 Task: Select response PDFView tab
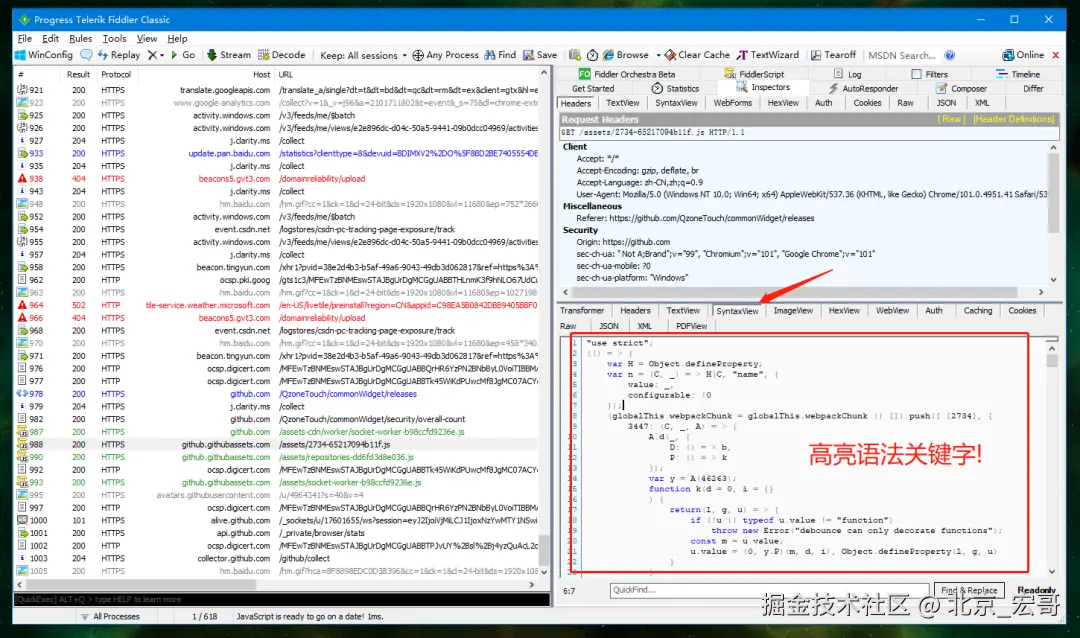pyautogui.click(x=691, y=326)
